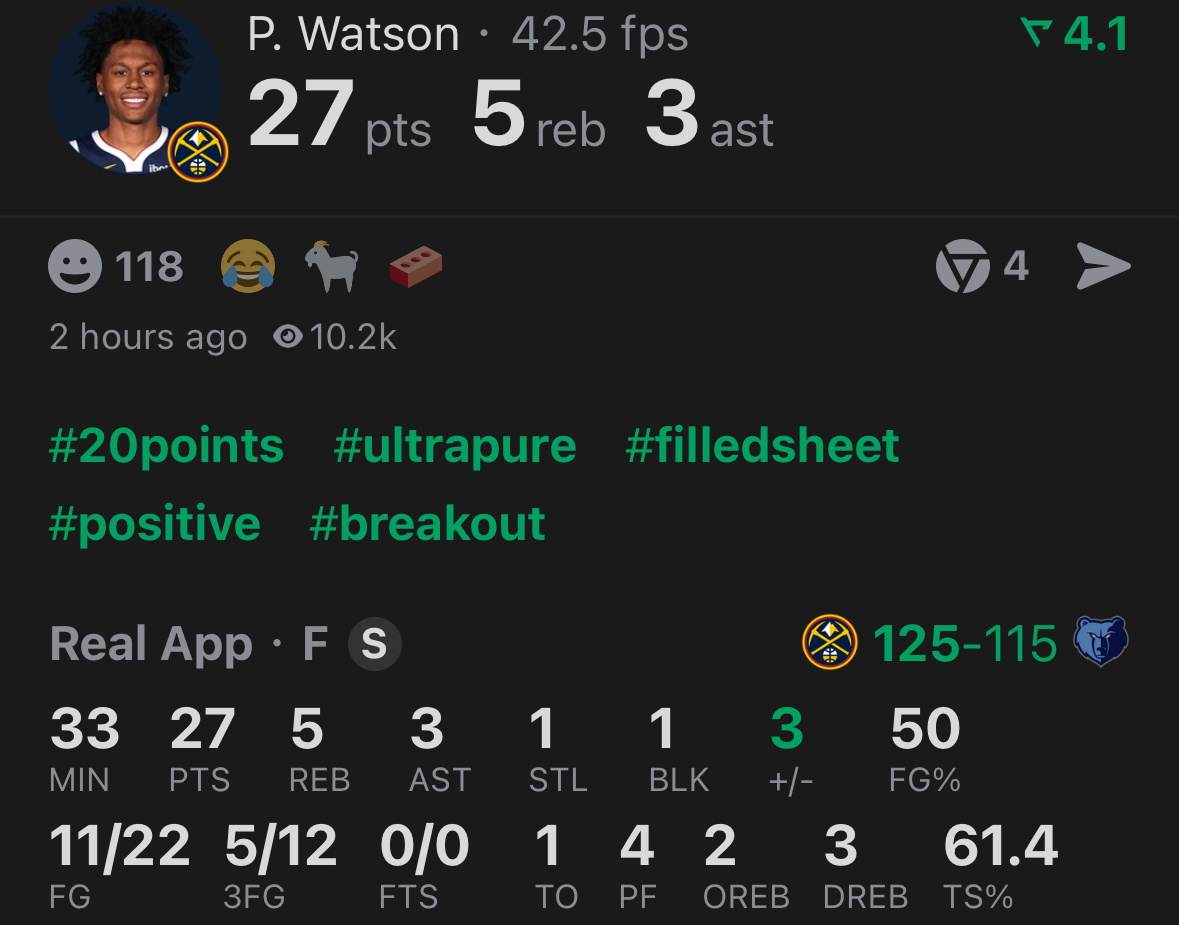Tap the smiley reaction icon
The width and height of the screenshot is (1179, 925).
(74, 266)
